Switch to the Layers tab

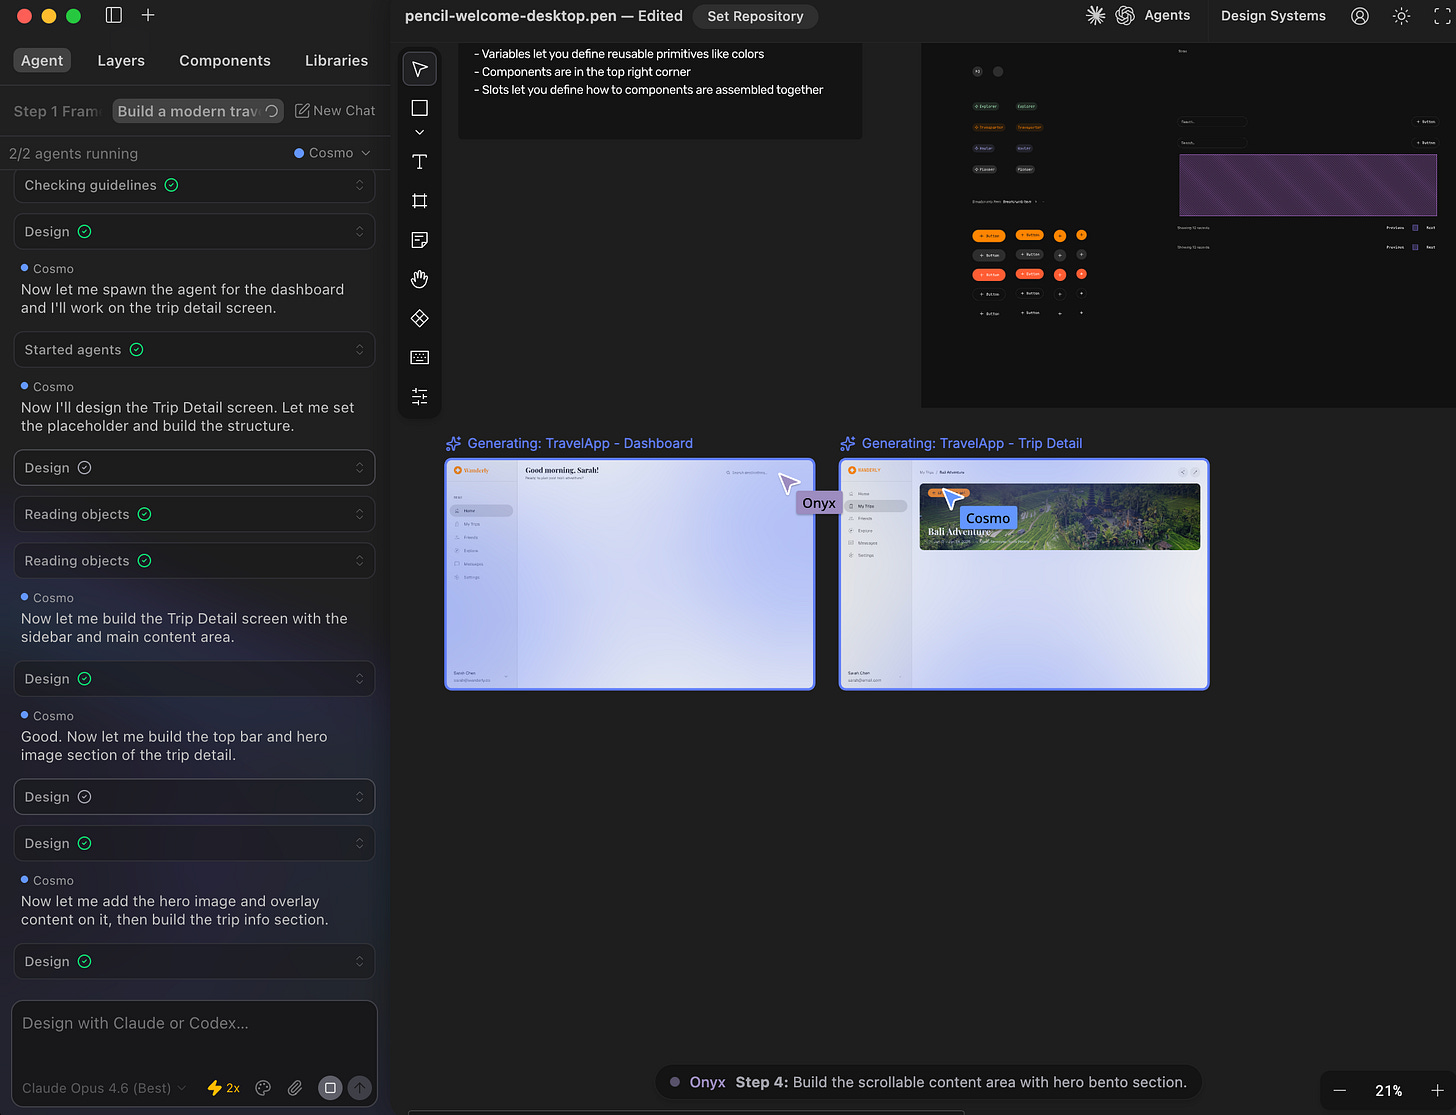pos(121,60)
